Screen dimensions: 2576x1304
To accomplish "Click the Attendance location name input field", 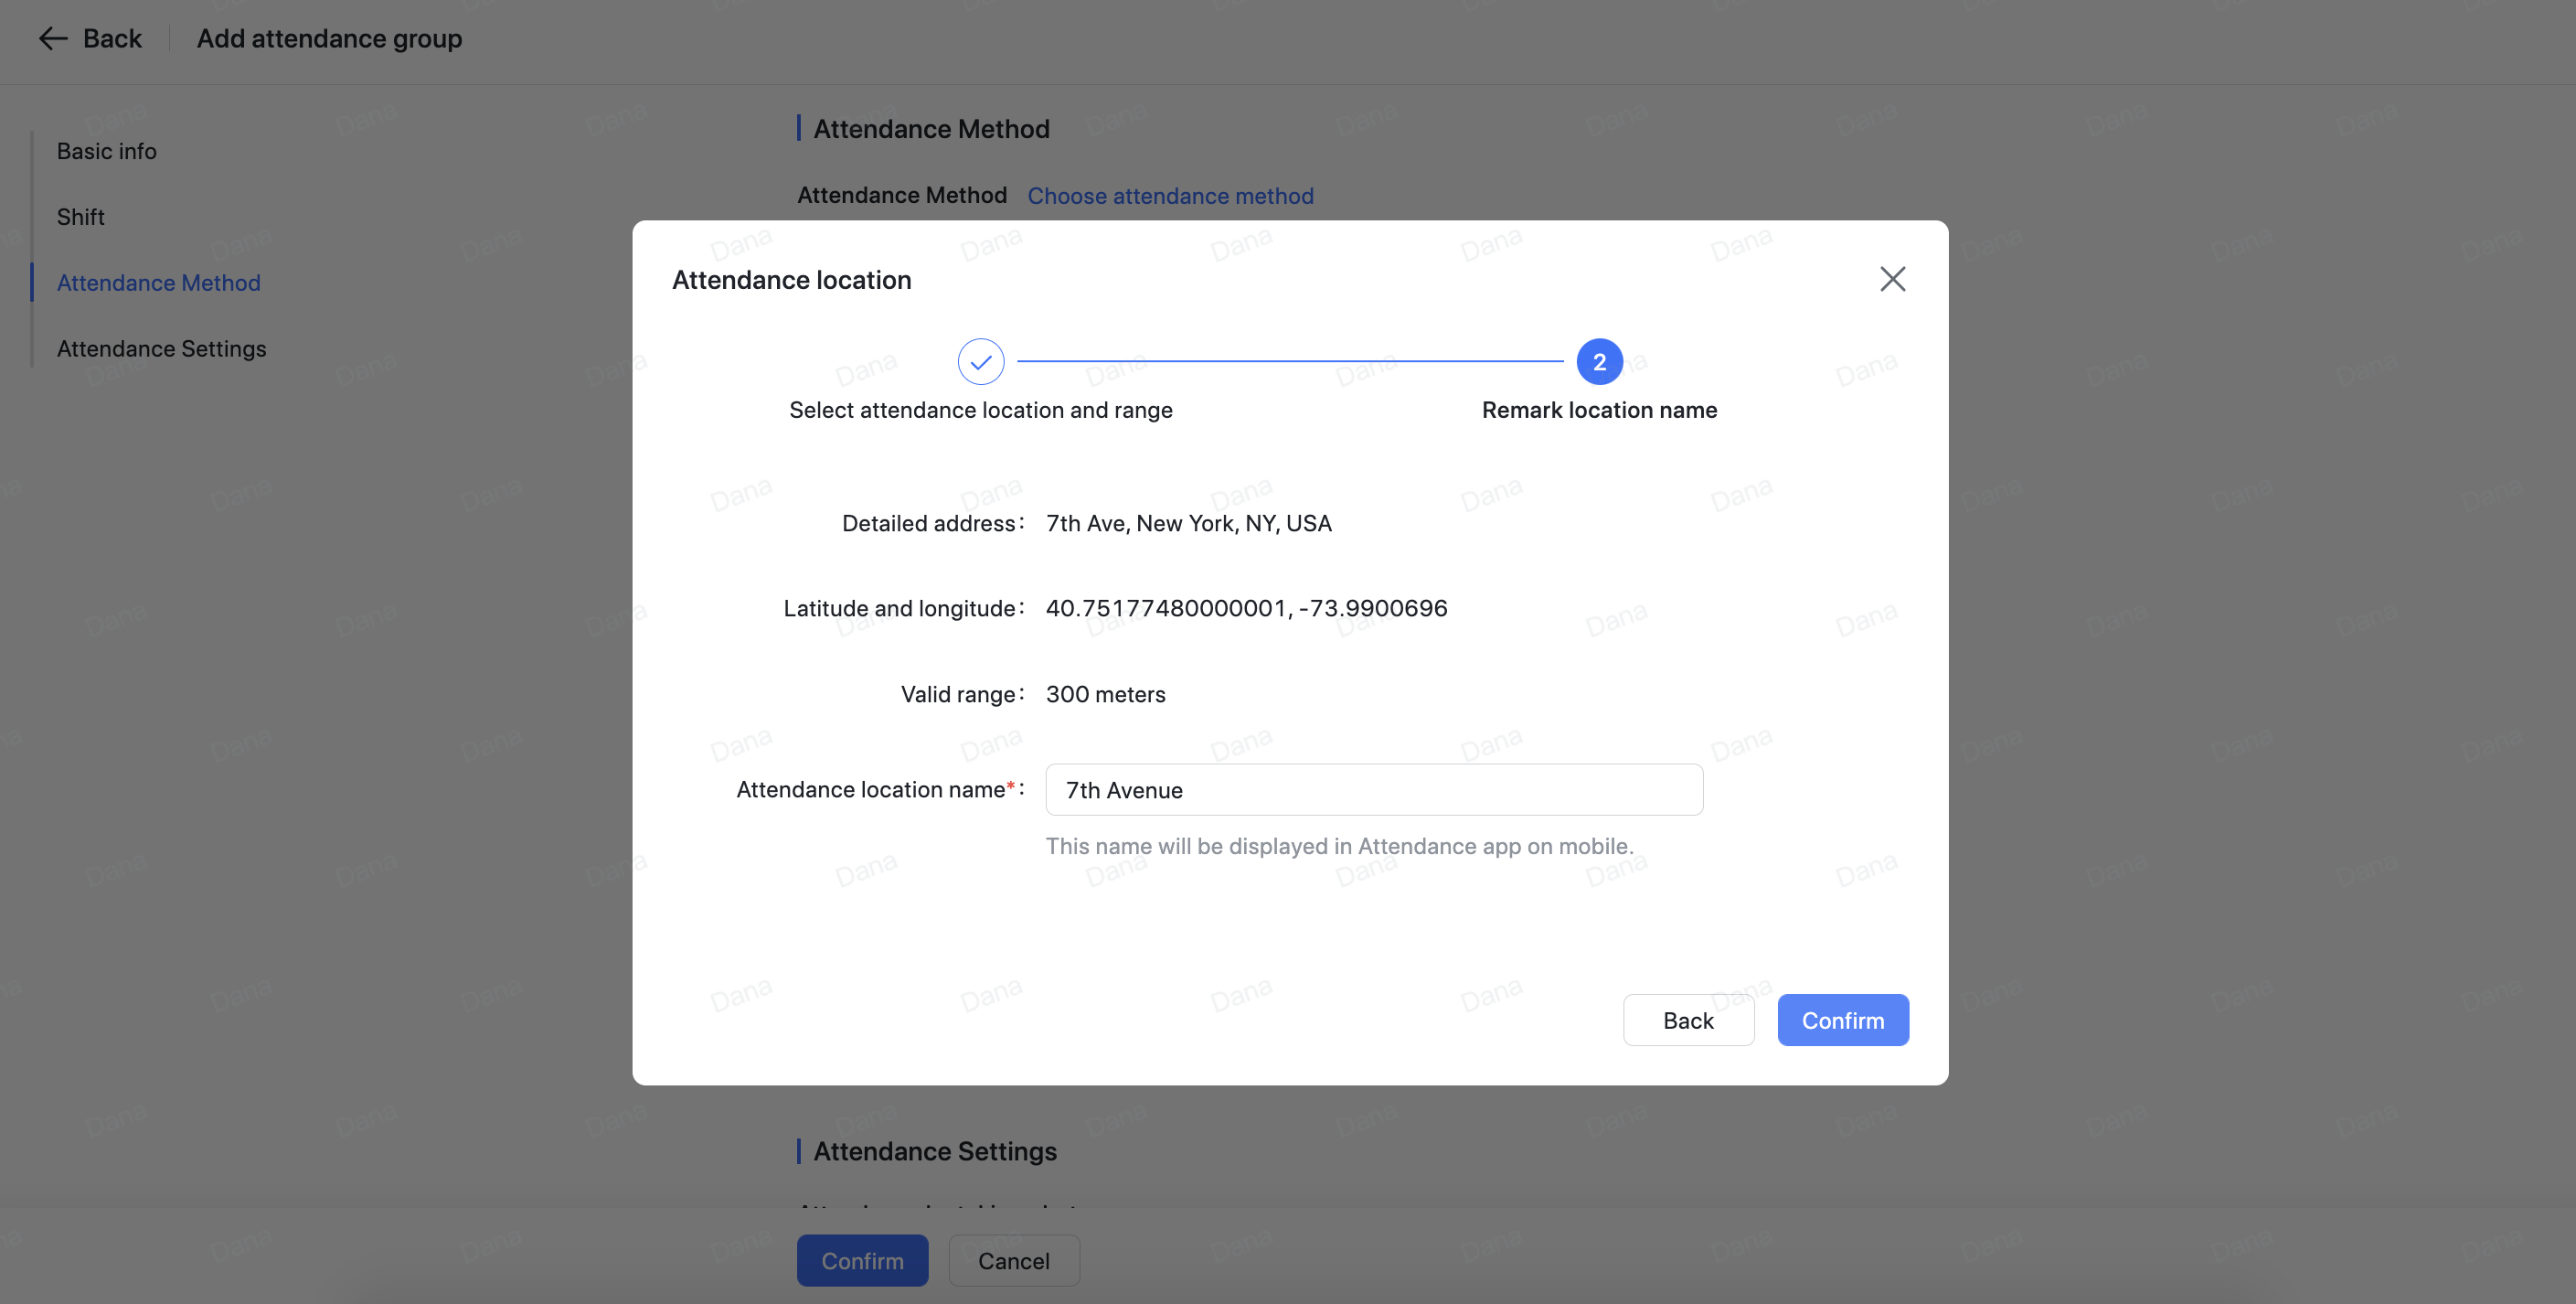I will tap(1373, 789).
